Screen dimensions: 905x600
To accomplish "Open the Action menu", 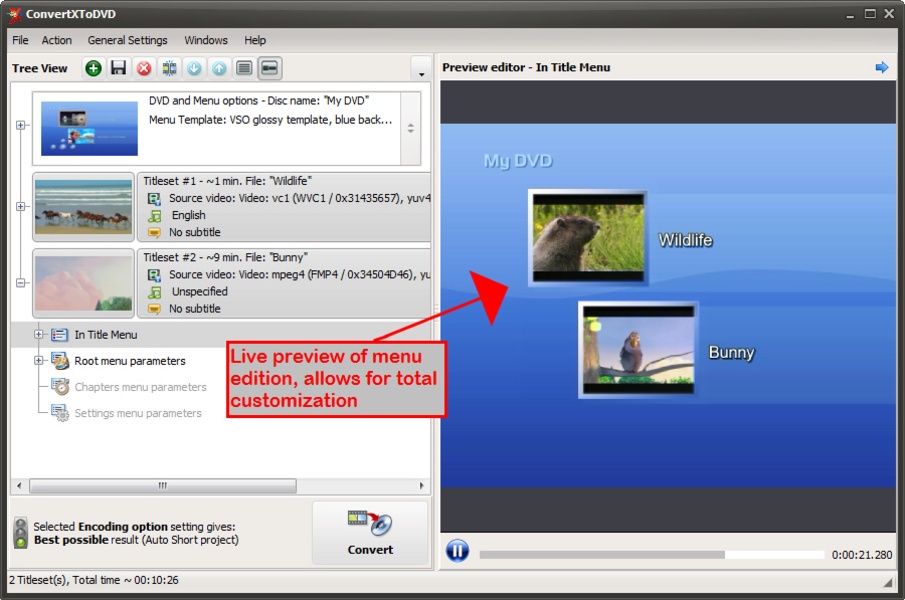I will click(56, 40).
